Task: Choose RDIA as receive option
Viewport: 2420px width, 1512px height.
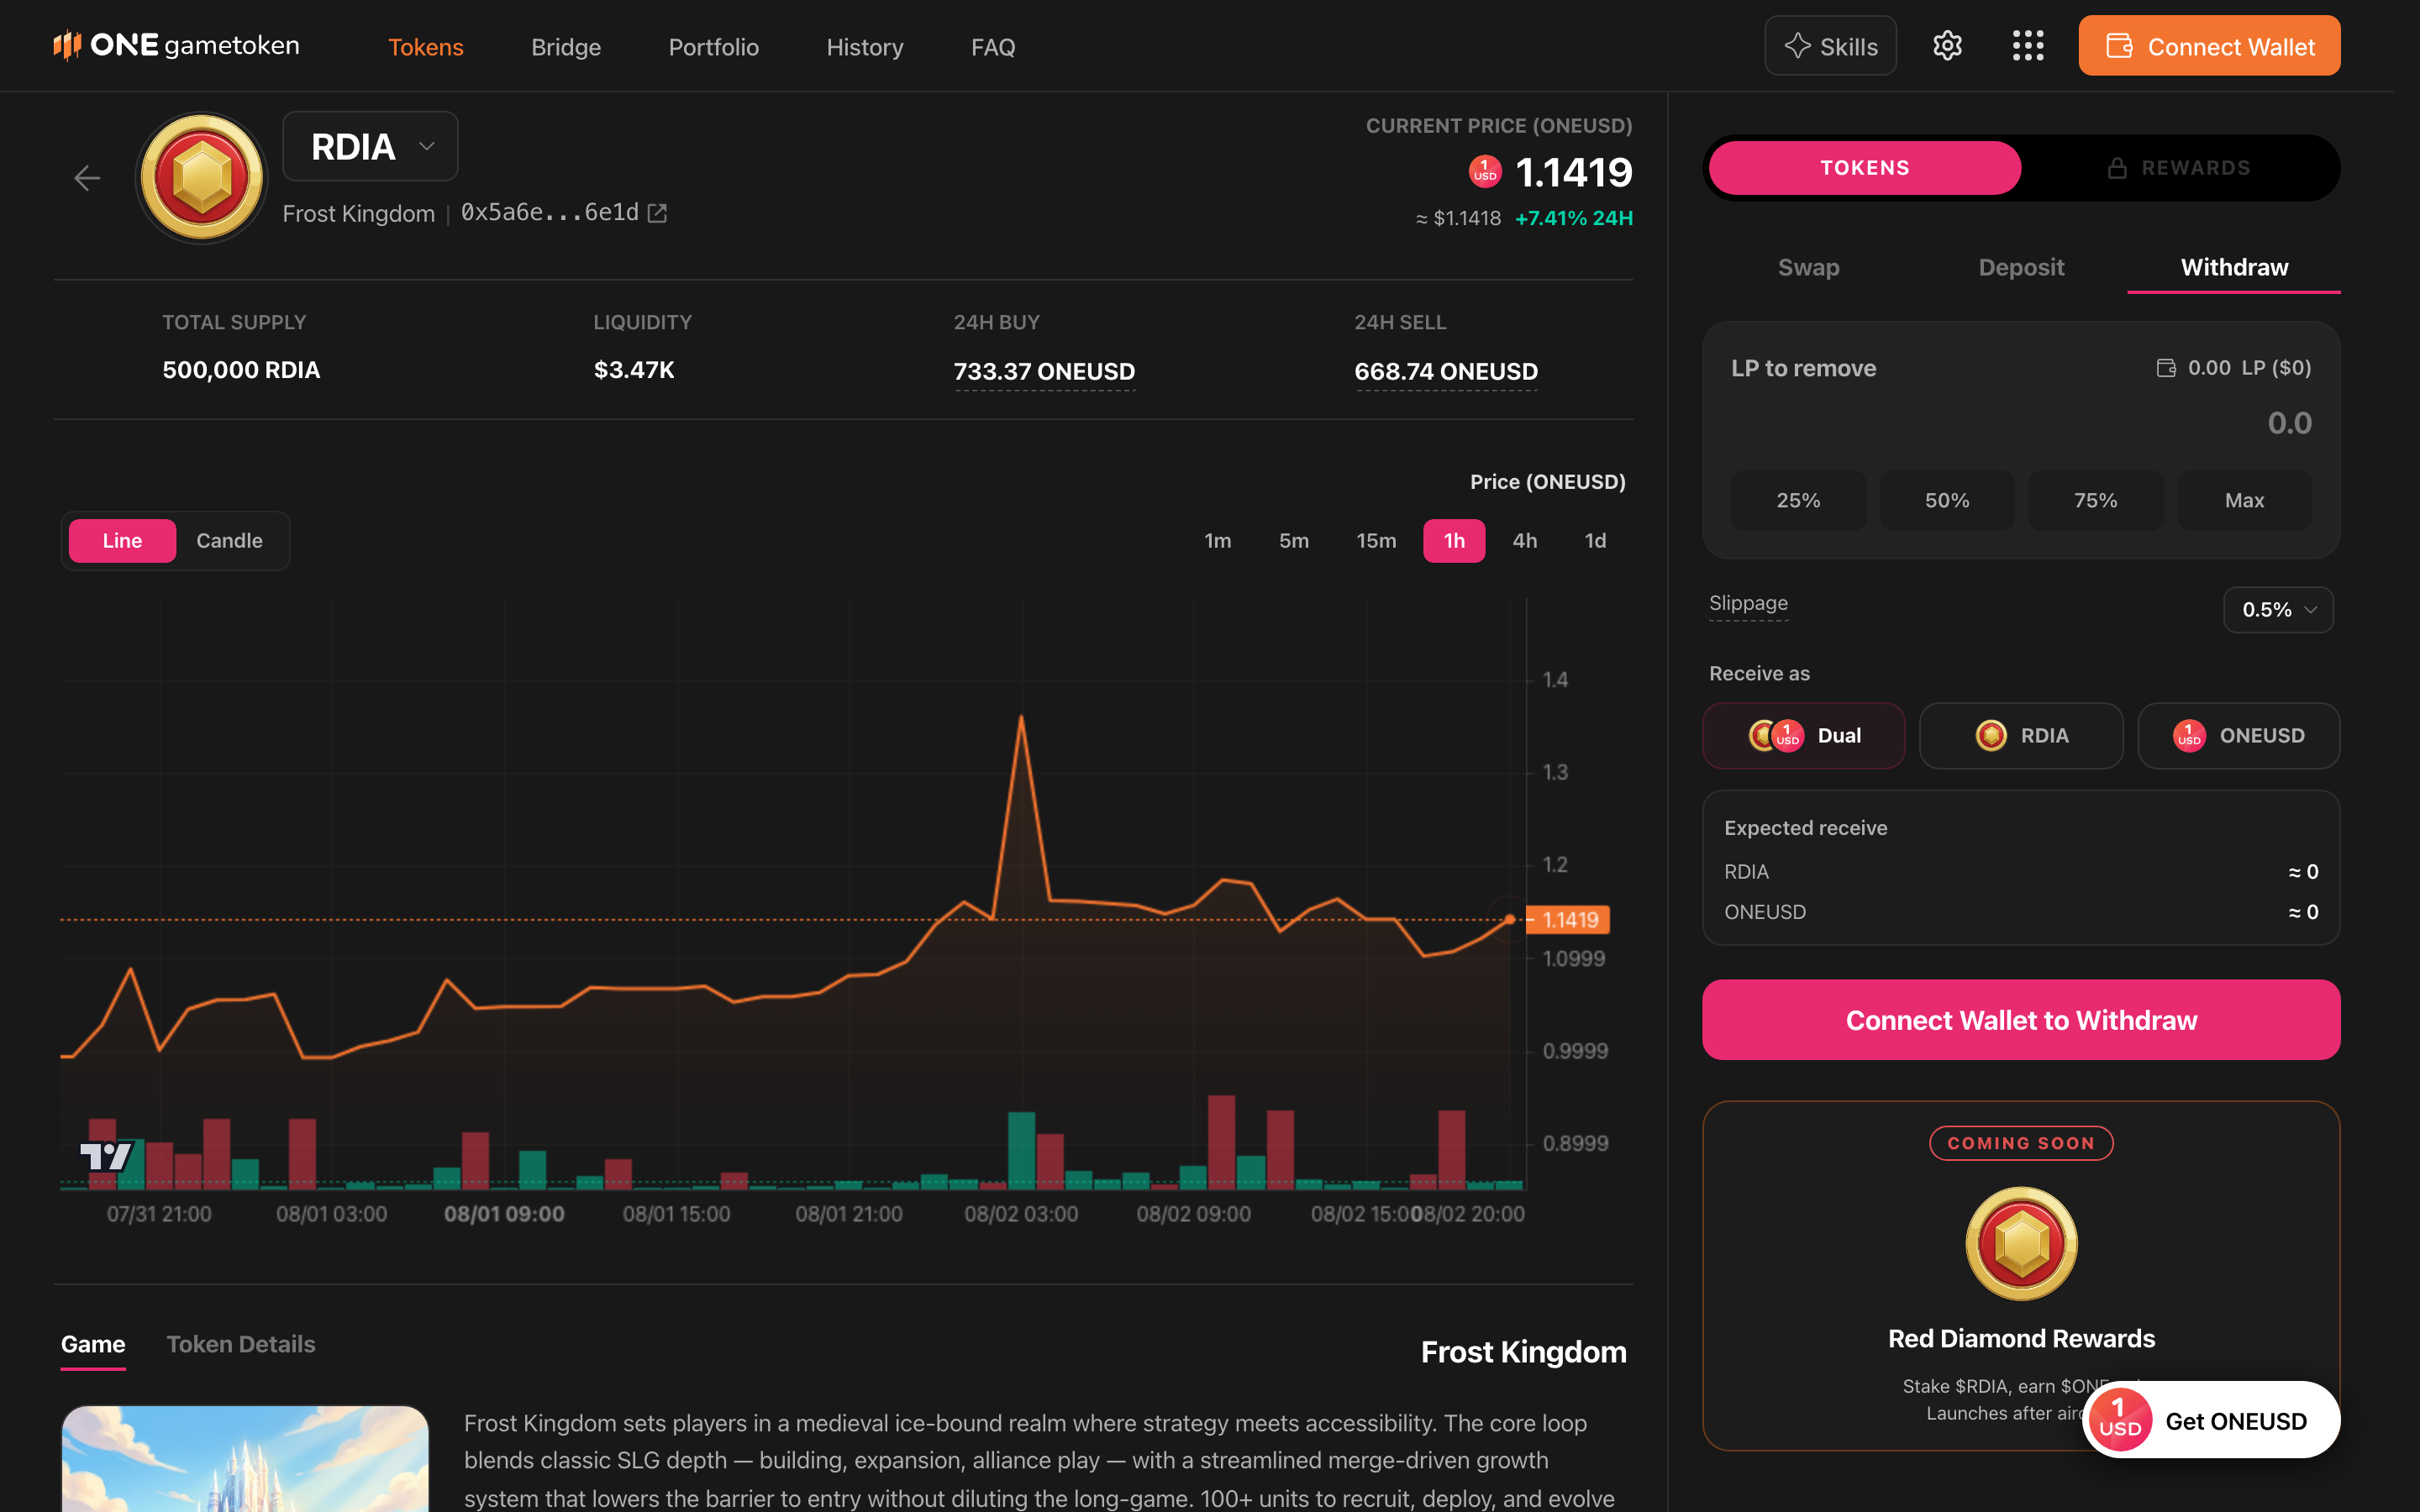Action: [2021, 736]
